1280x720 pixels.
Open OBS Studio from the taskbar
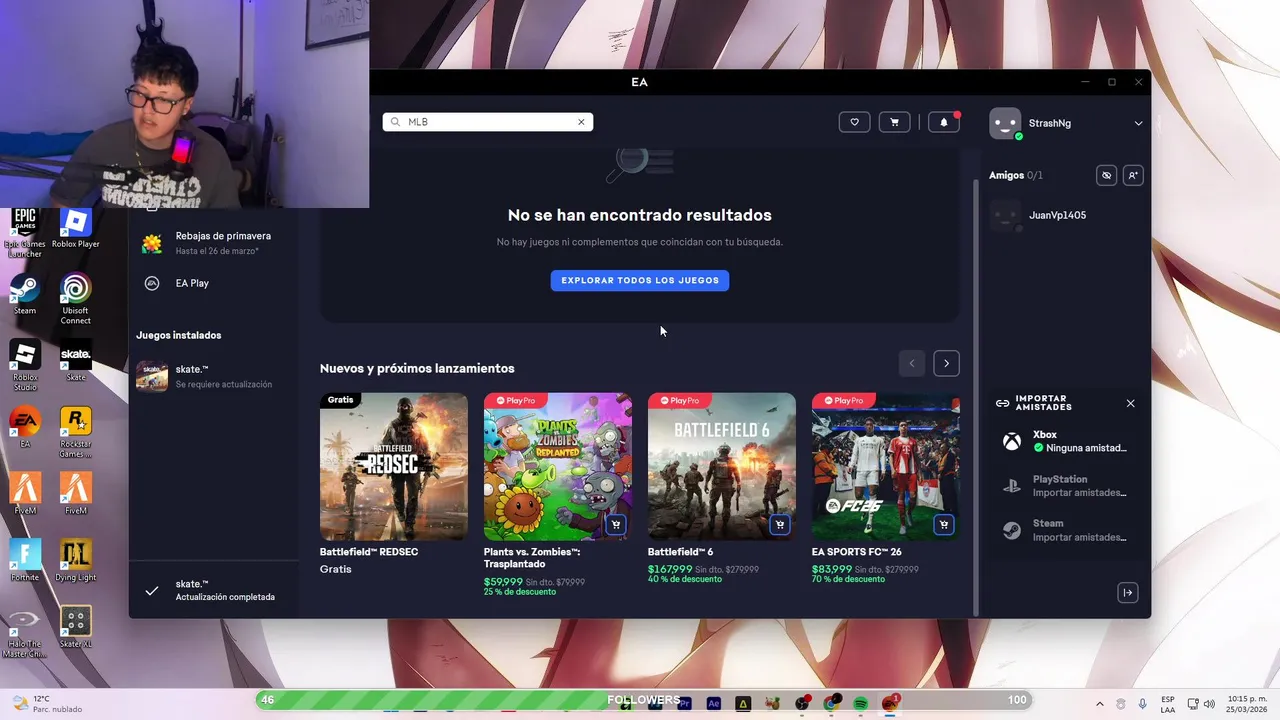pyautogui.click(x=802, y=704)
